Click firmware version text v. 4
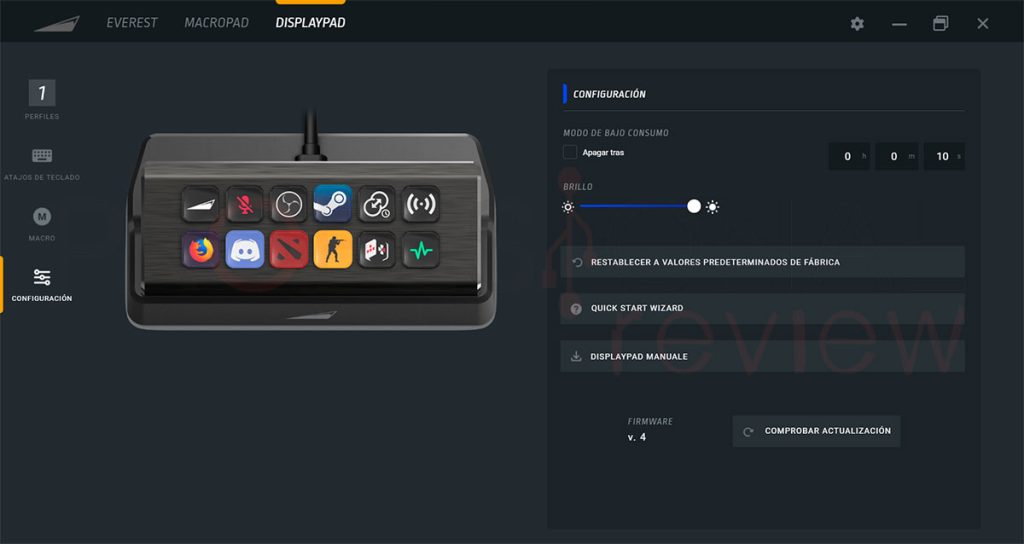The width and height of the screenshot is (1024, 544). pyautogui.click(x=637, y=437)
